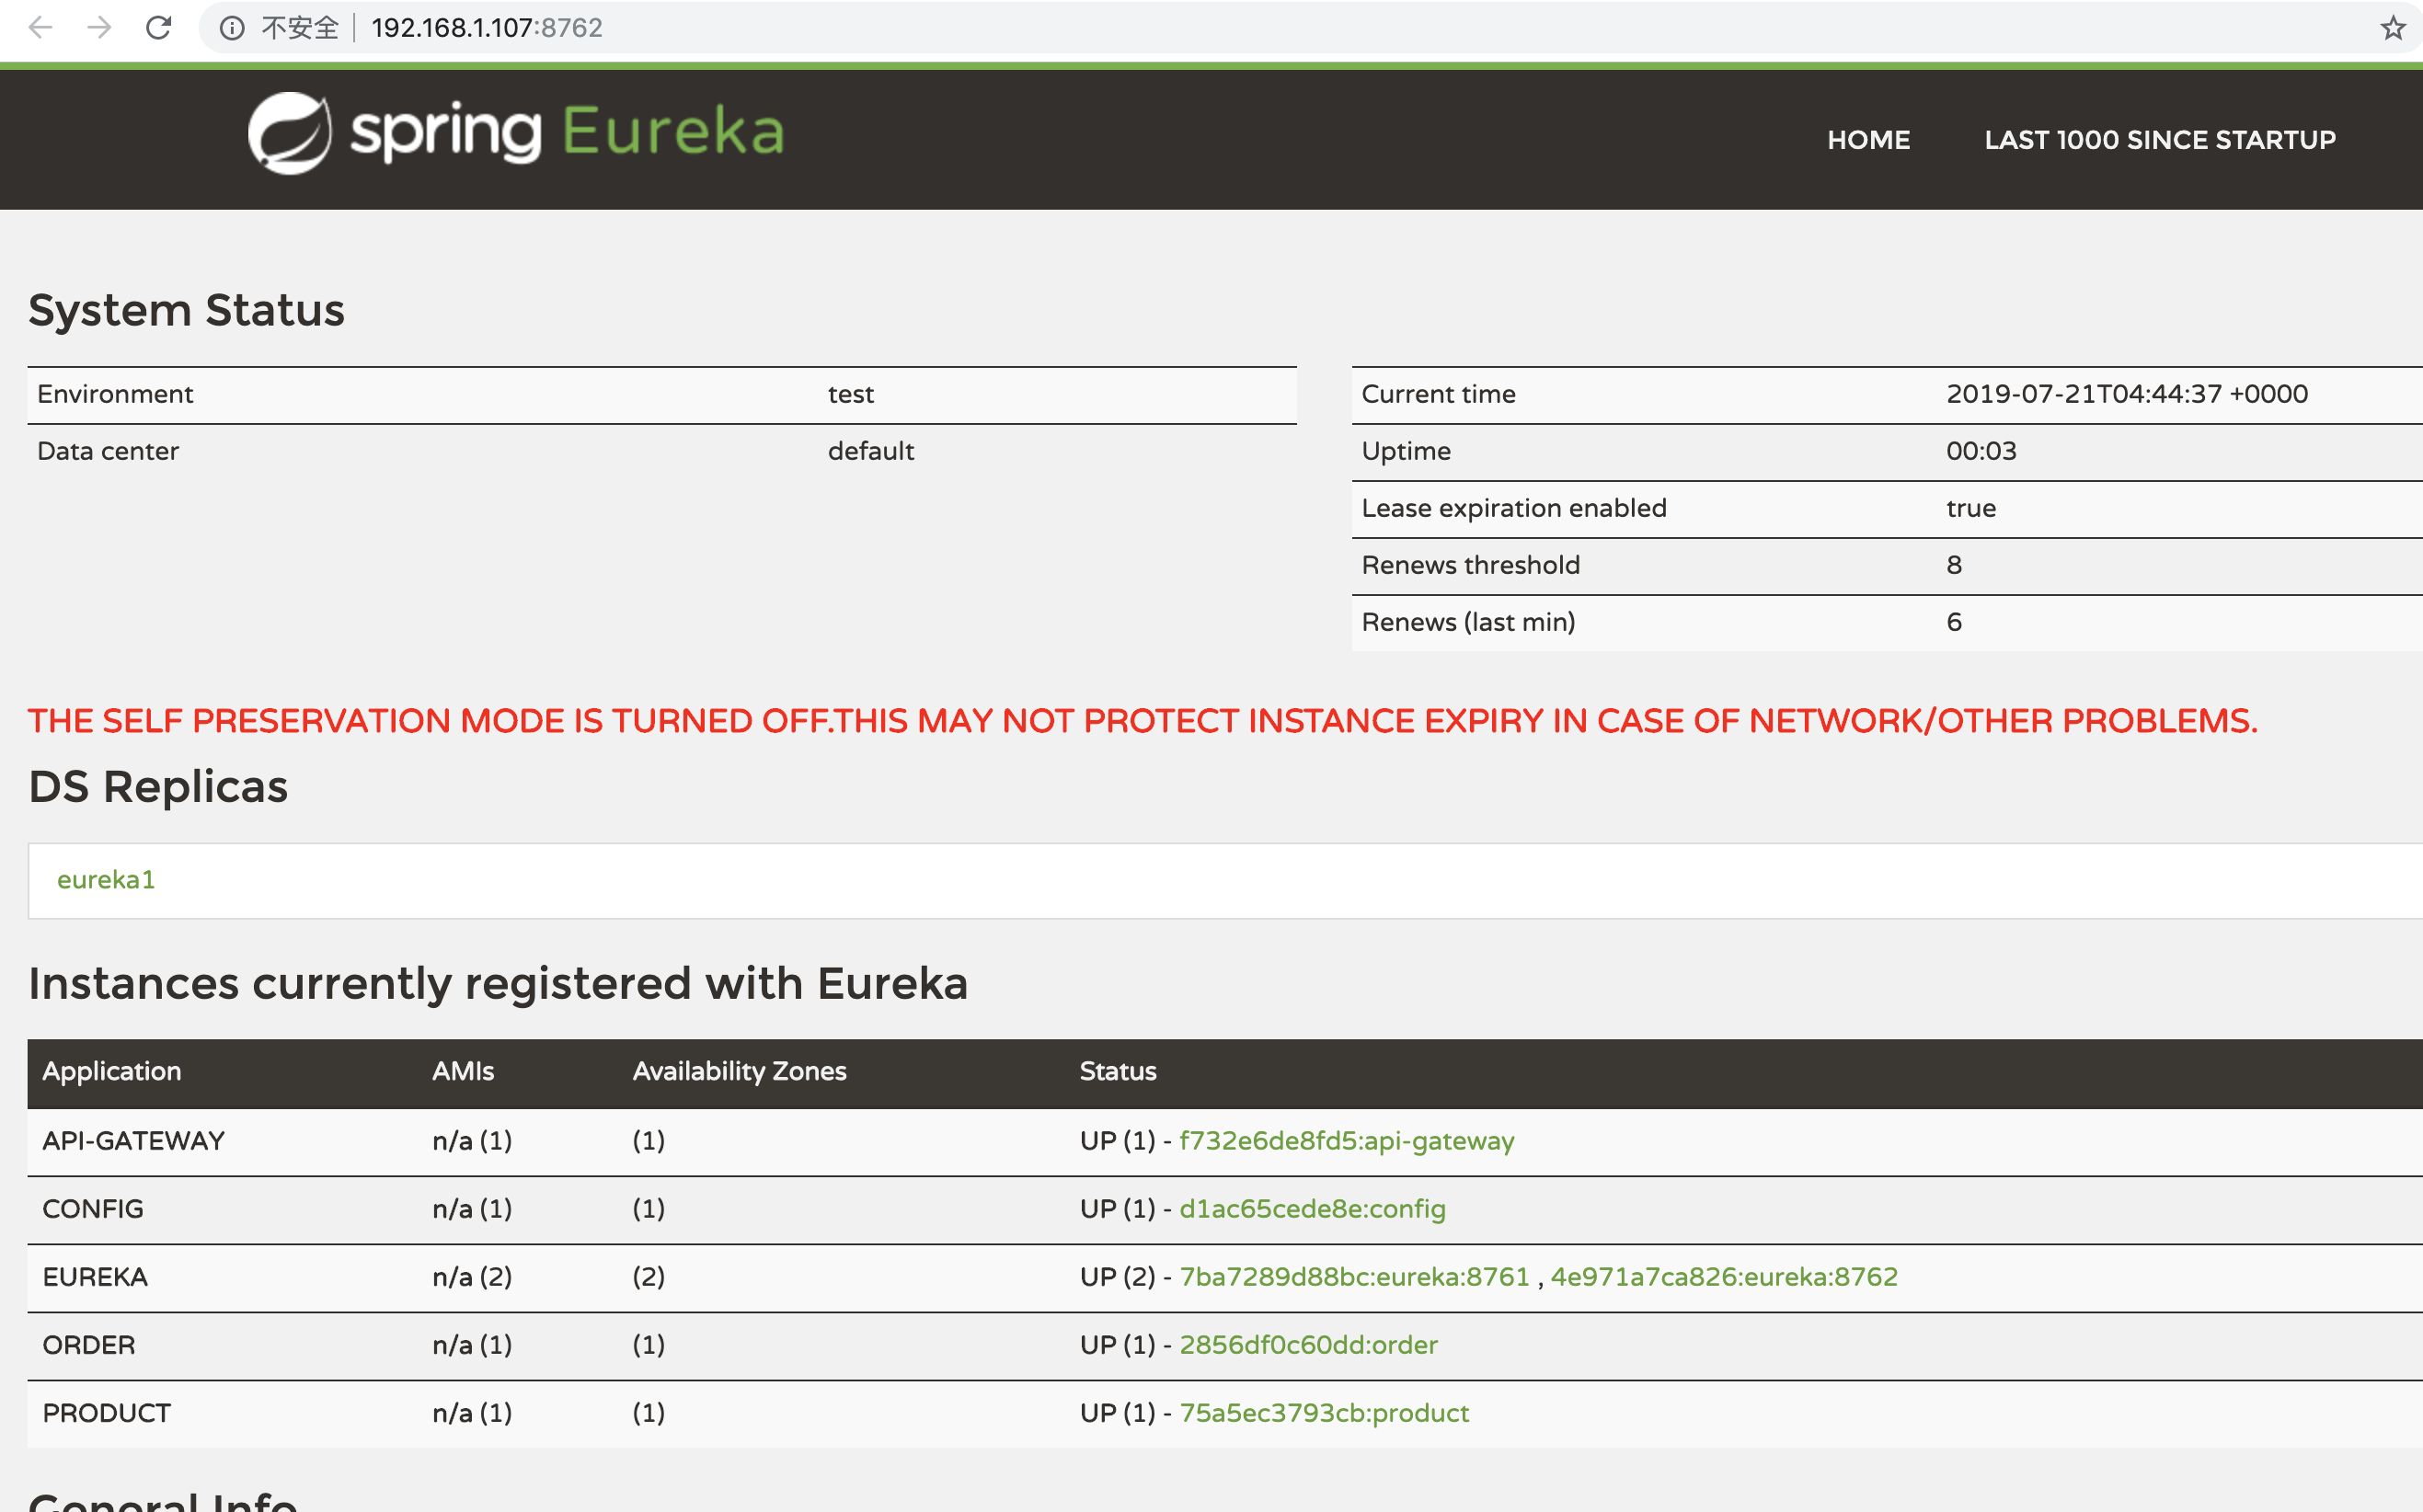Open LAST 1000 SINCE STARTUP page
The image size is (2423, 1512).
2159,140
